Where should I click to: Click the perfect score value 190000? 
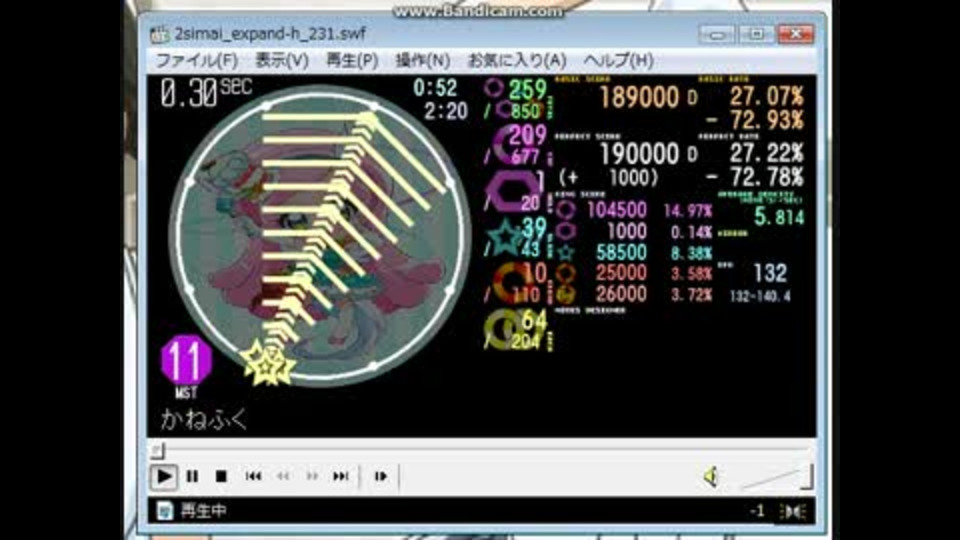[x=639, y=154]
